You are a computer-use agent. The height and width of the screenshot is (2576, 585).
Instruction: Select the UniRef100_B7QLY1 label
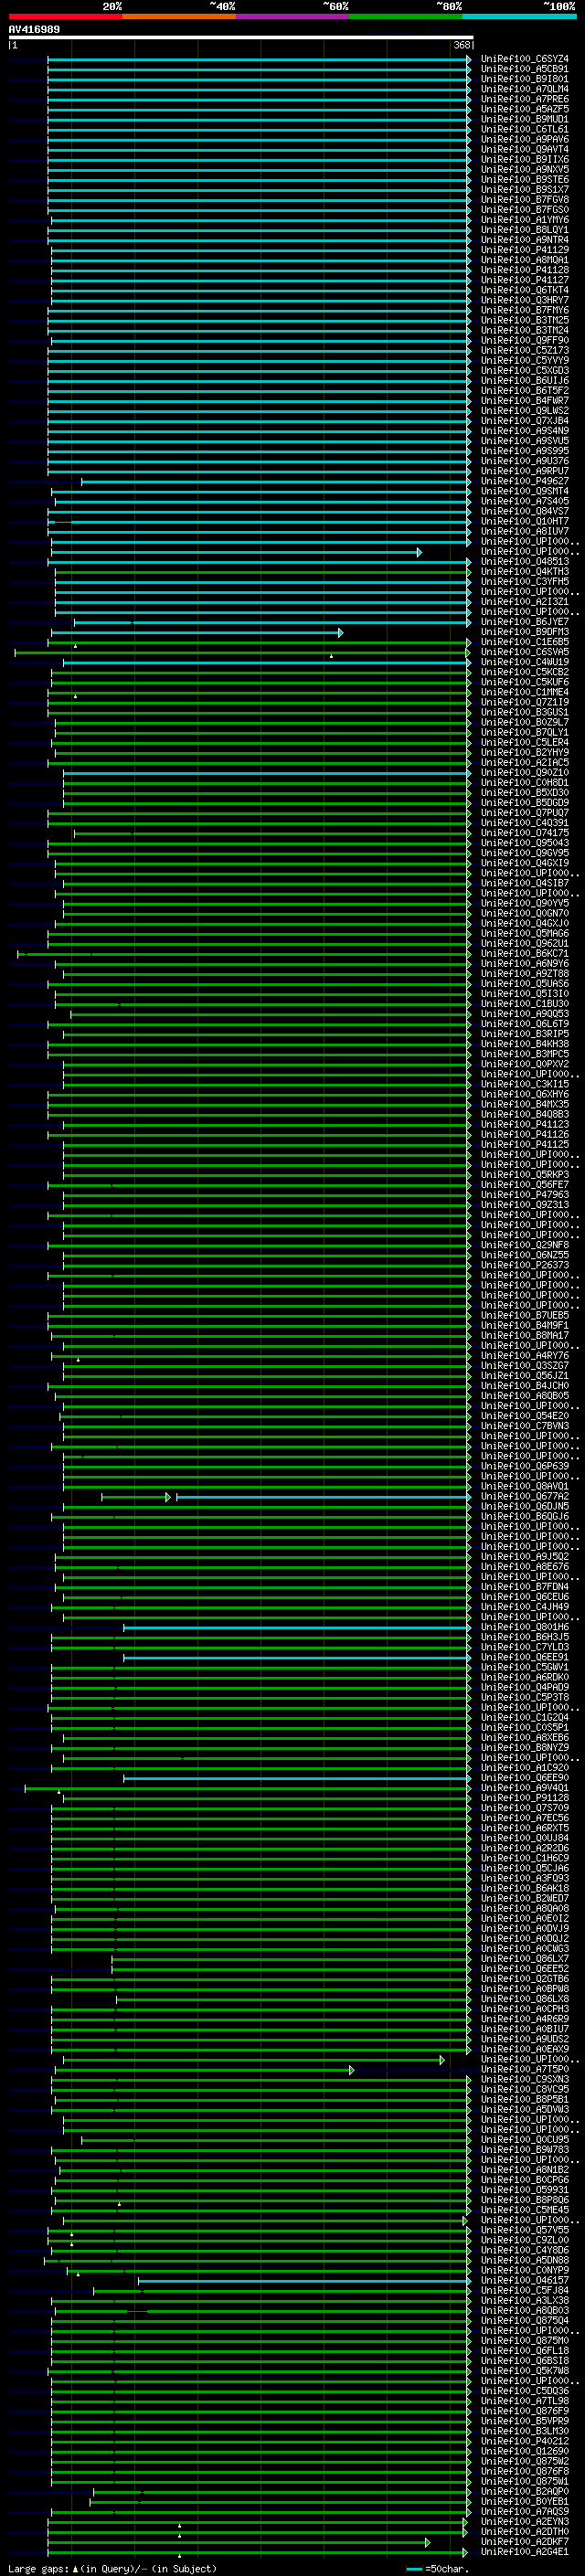click(x=525, y=733)
